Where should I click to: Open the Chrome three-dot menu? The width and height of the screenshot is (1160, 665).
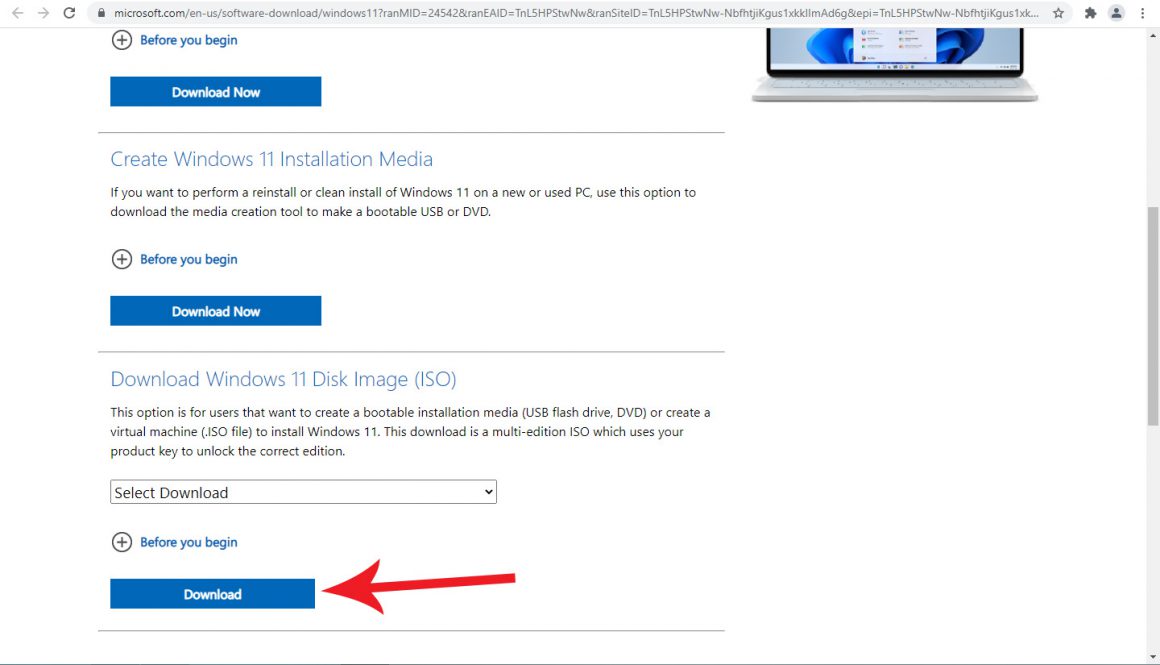(1143, 13)
